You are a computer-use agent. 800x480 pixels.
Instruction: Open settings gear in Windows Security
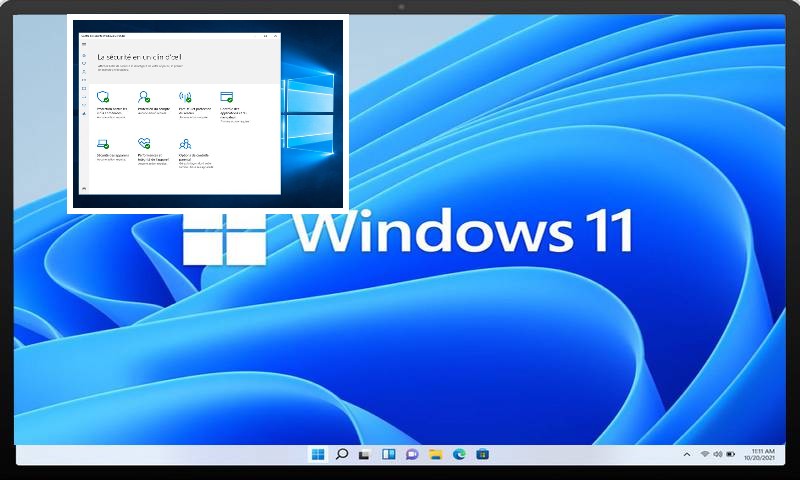84,188
